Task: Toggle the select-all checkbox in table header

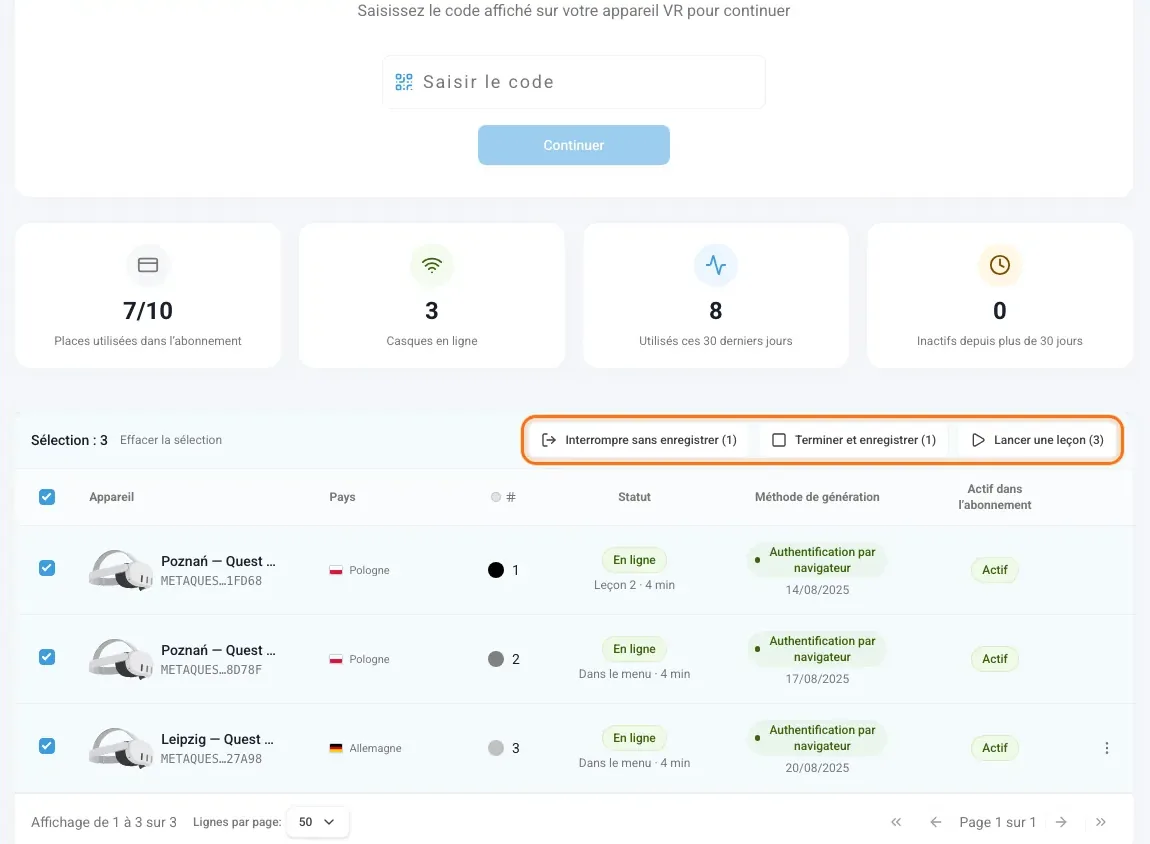Action: click(x=47, y=497)
